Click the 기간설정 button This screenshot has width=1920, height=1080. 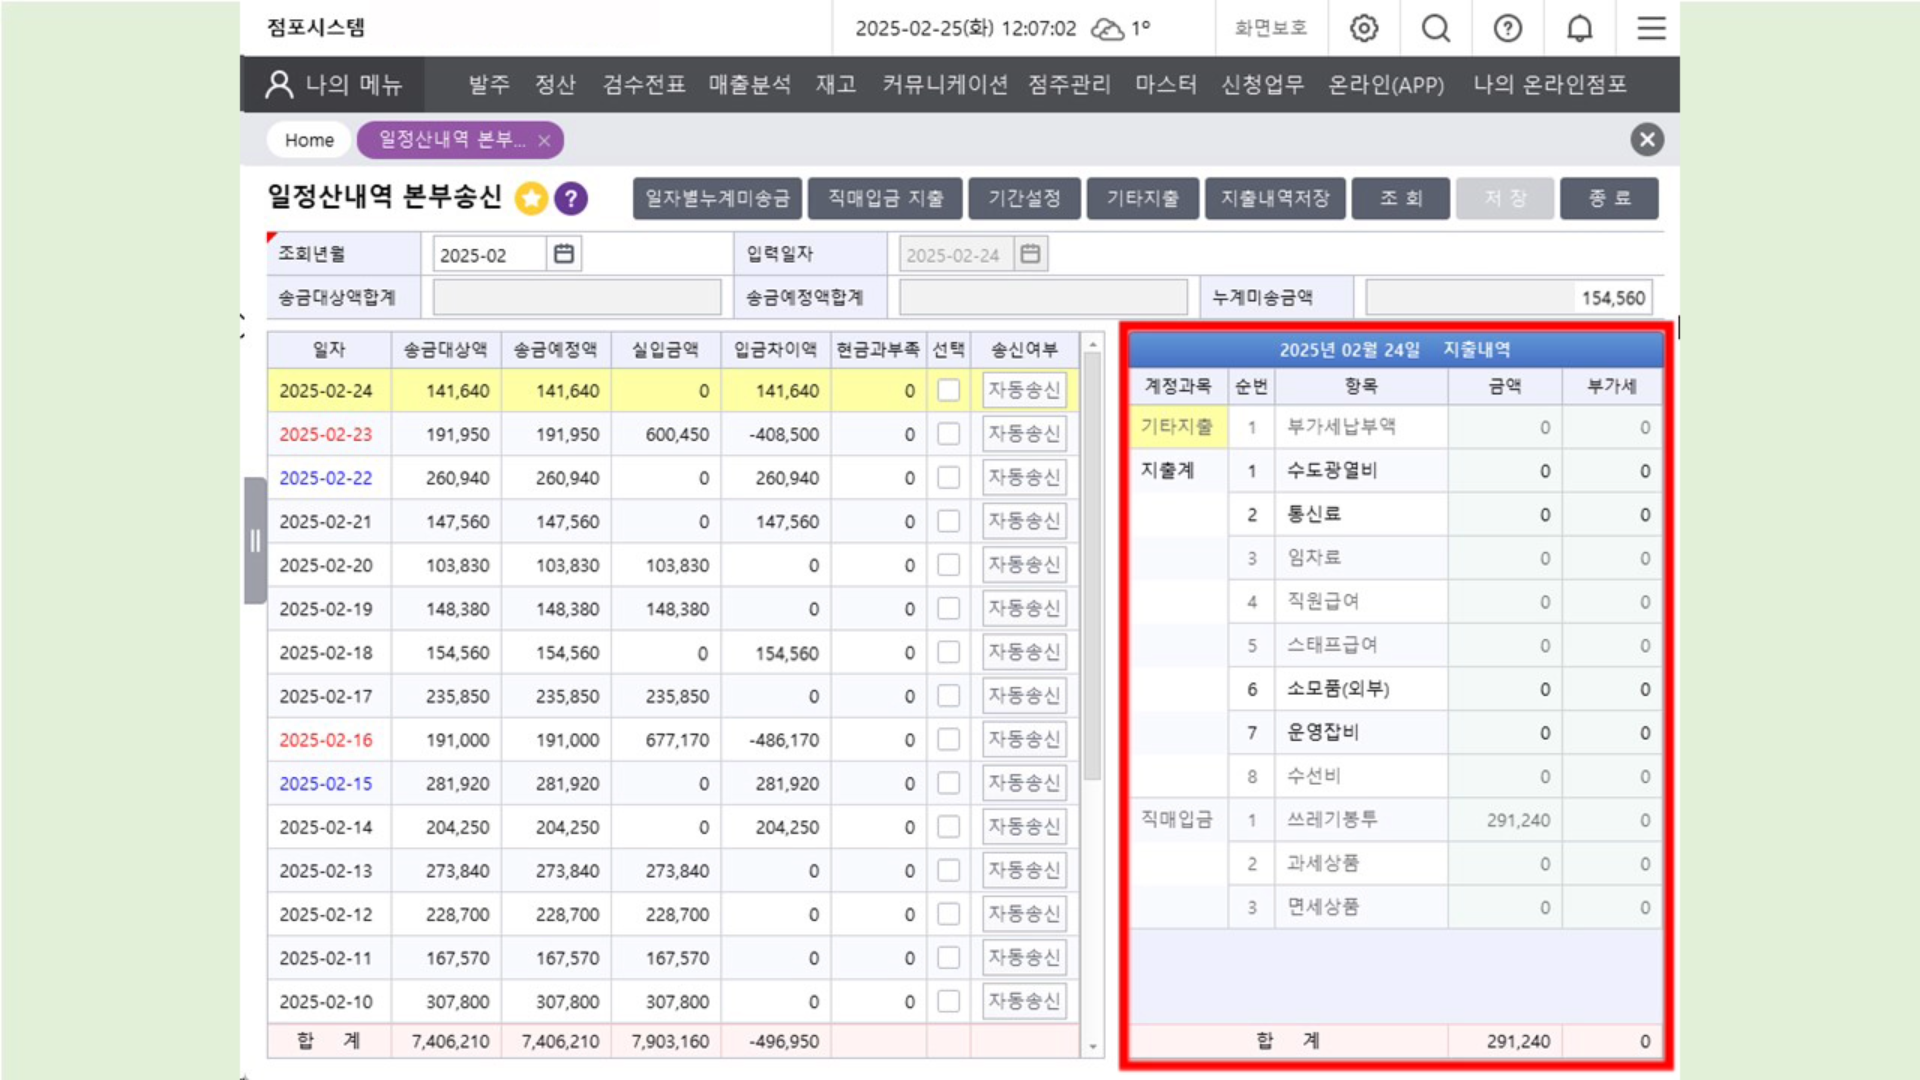pyautogui.click(x=1024, y=198)
